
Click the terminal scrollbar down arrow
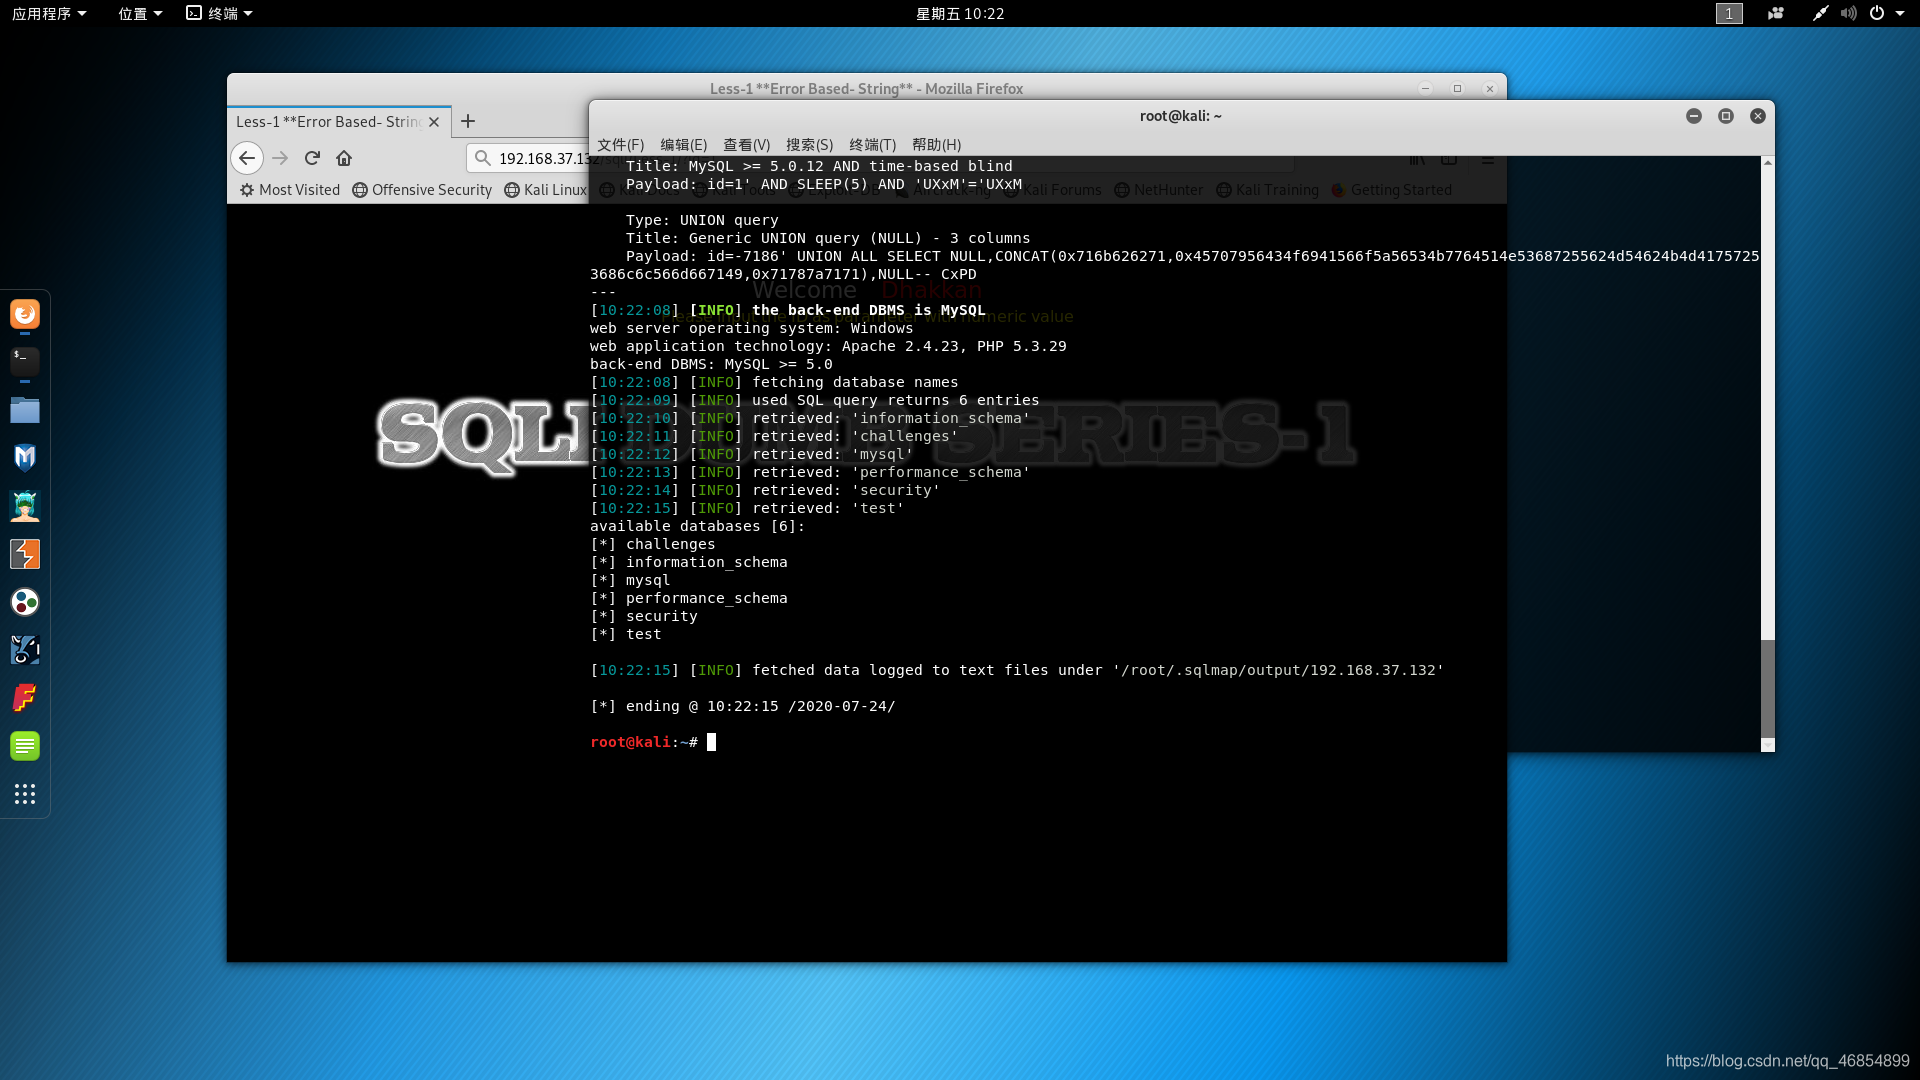[1767, 745]
